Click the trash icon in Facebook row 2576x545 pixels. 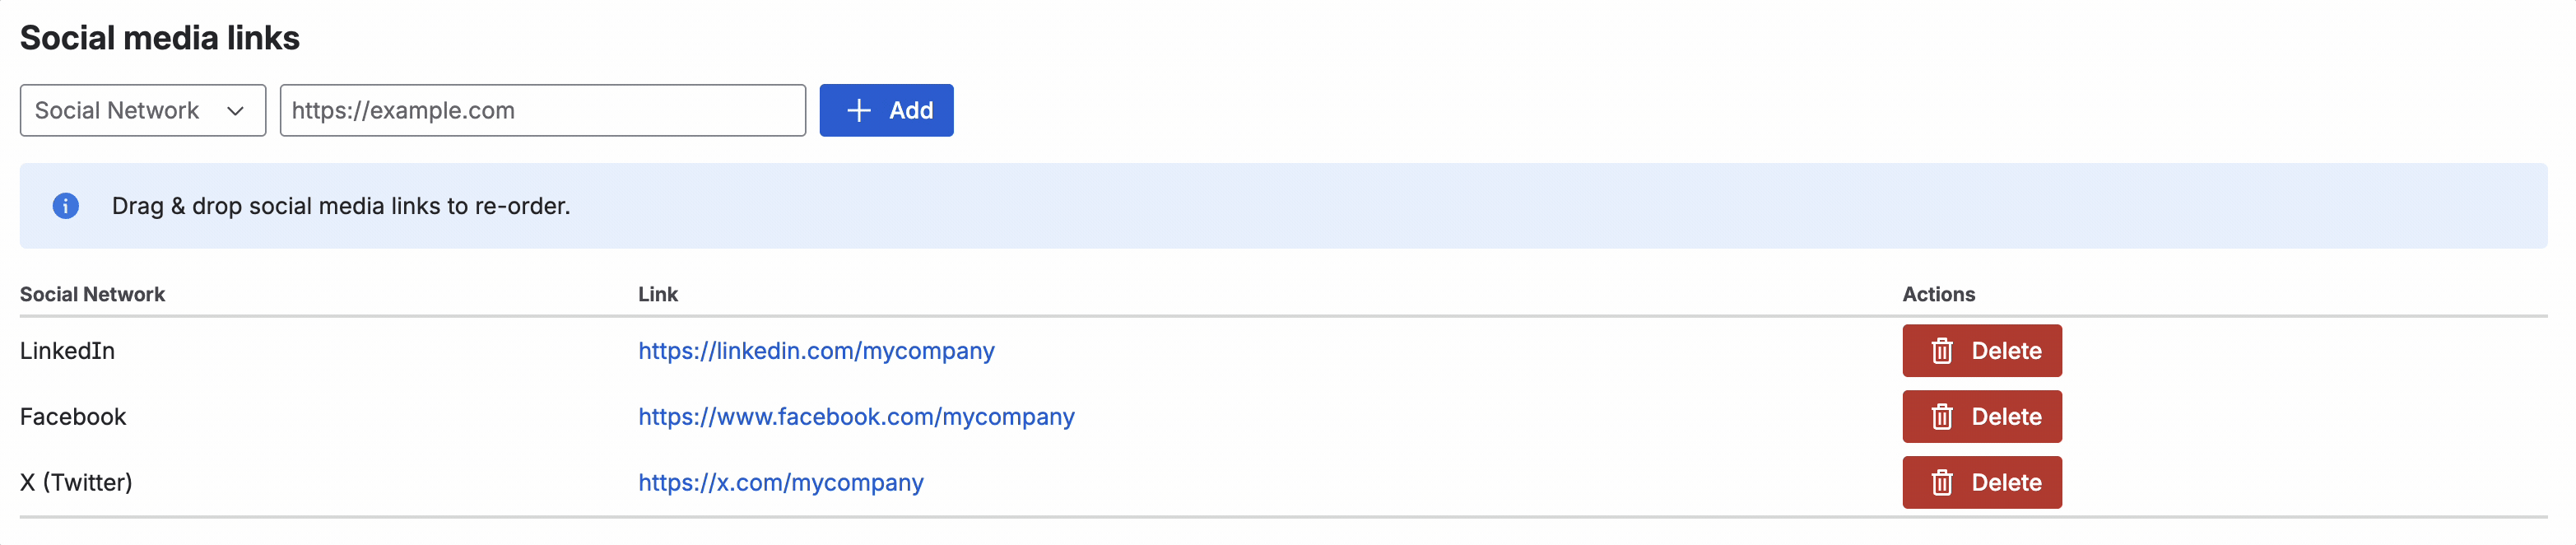click(1941, 417)
